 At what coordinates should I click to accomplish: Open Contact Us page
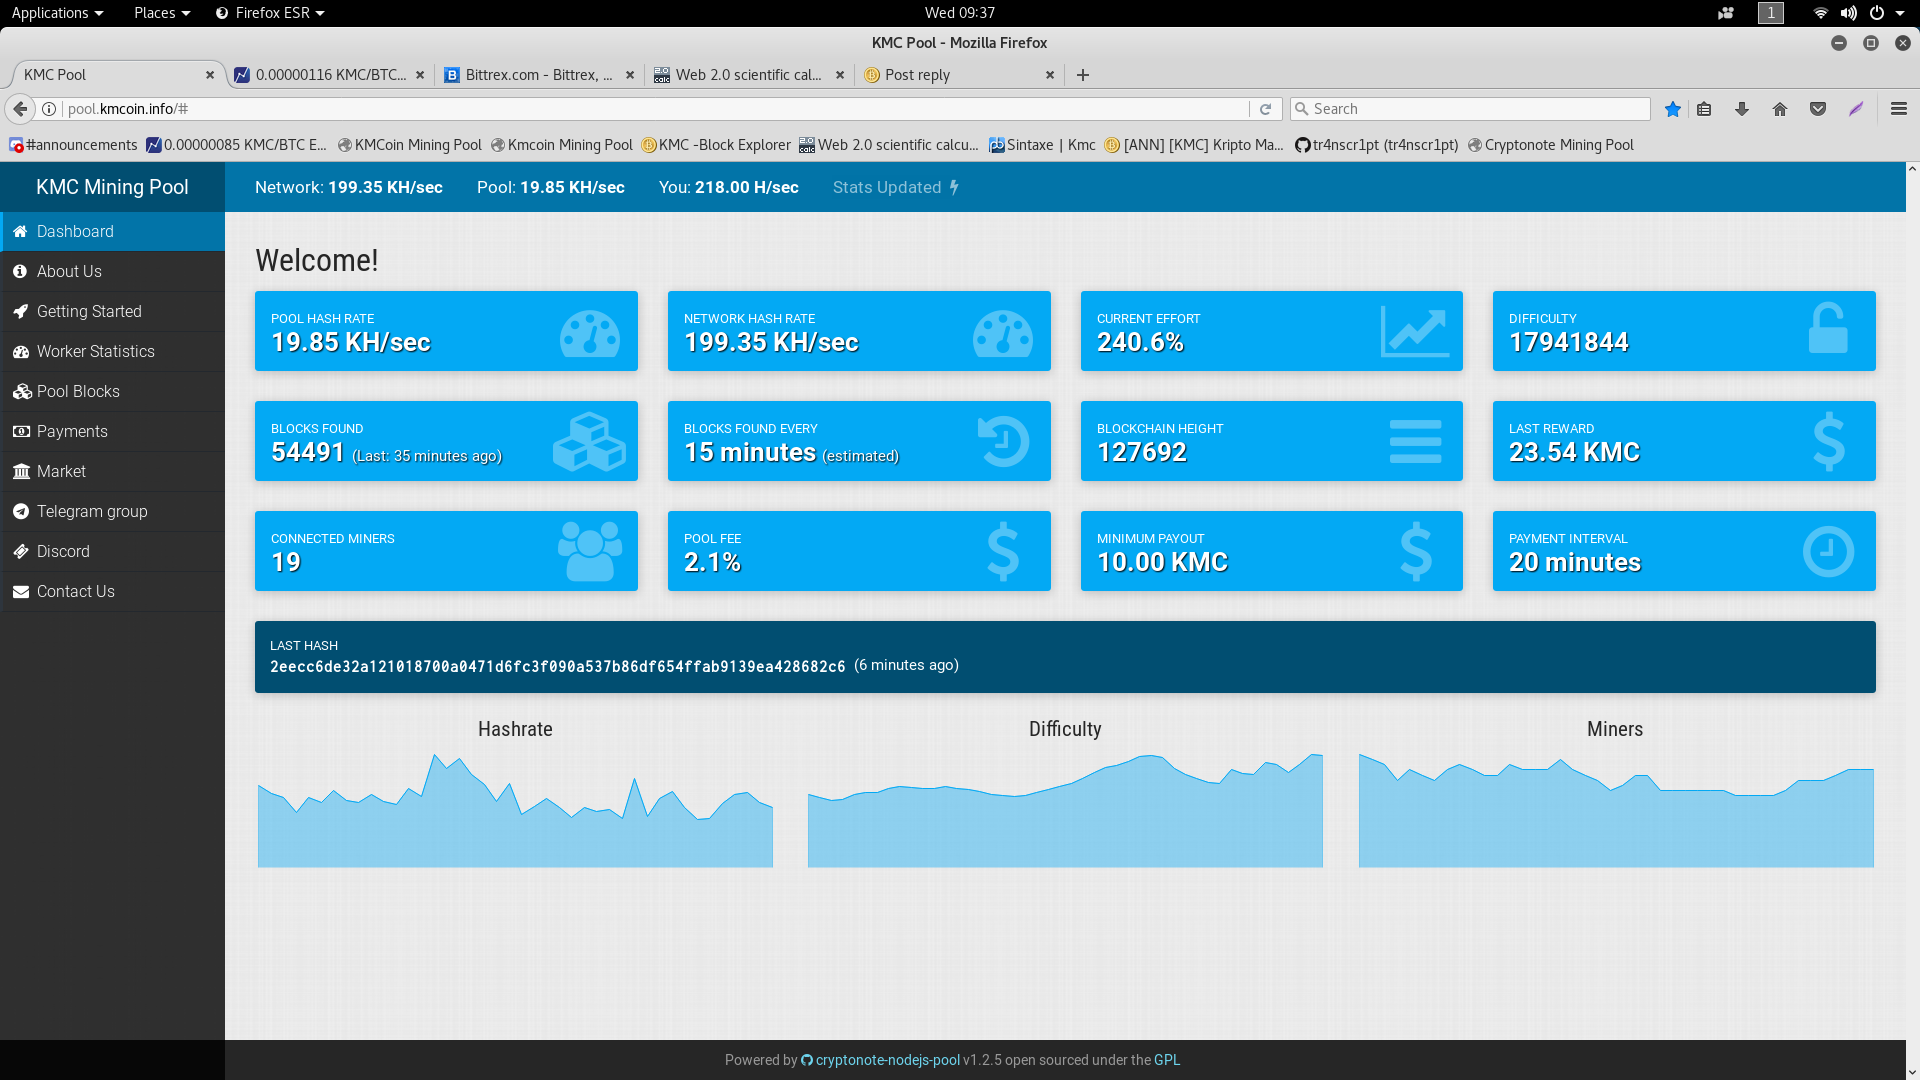click(112, 591)
